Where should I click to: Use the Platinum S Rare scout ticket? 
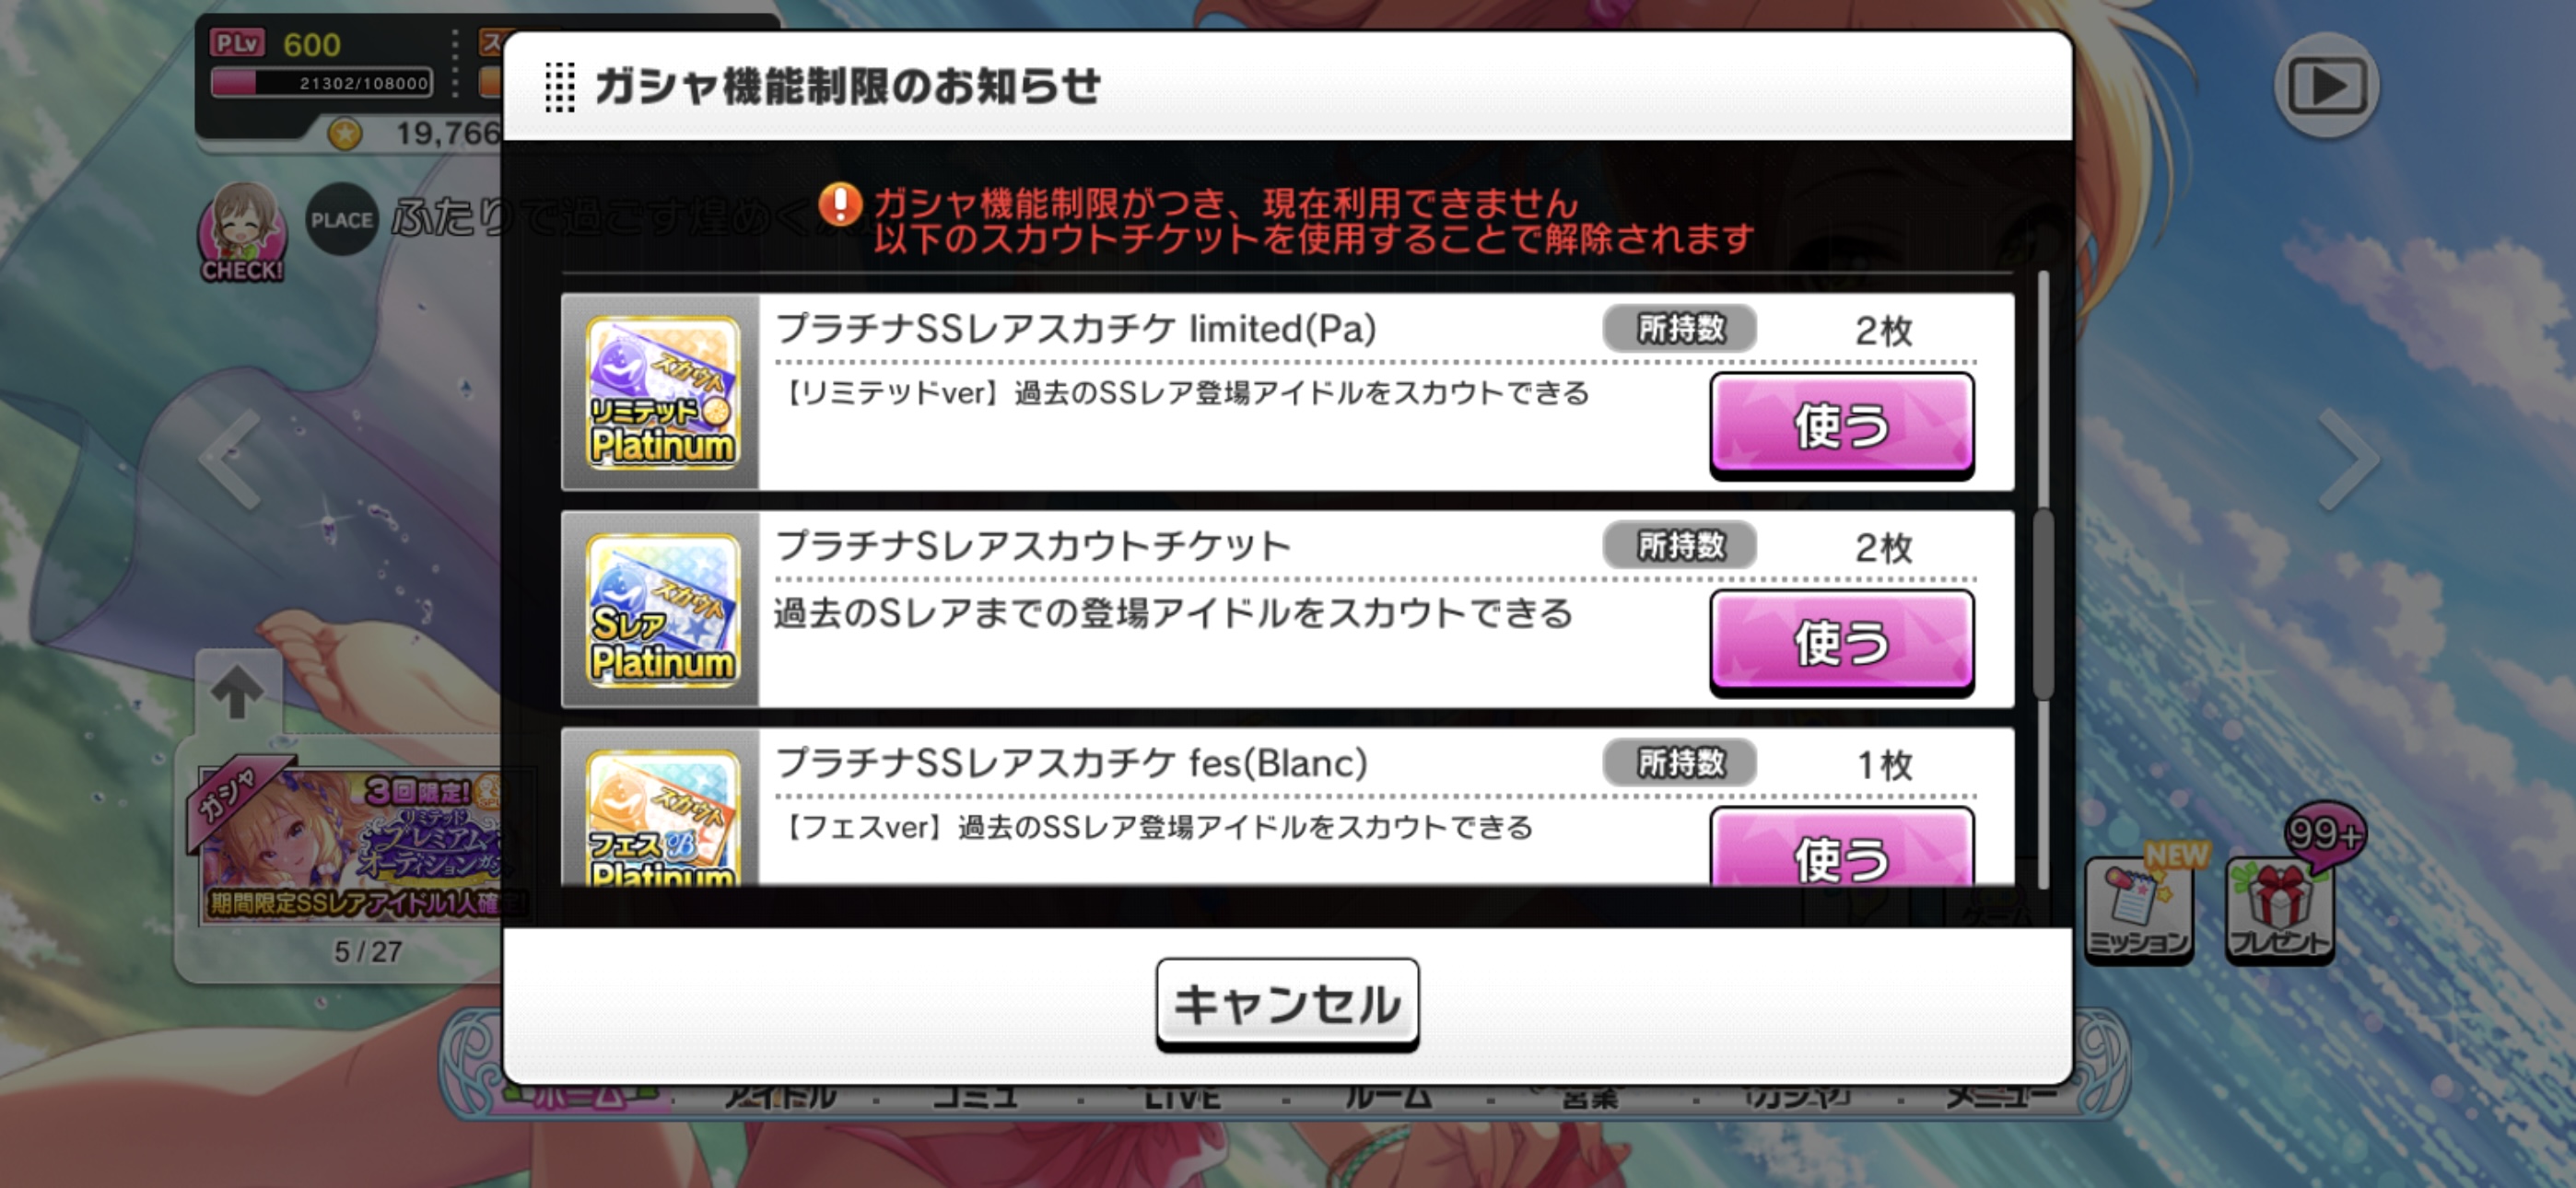tap(1841, 642)
